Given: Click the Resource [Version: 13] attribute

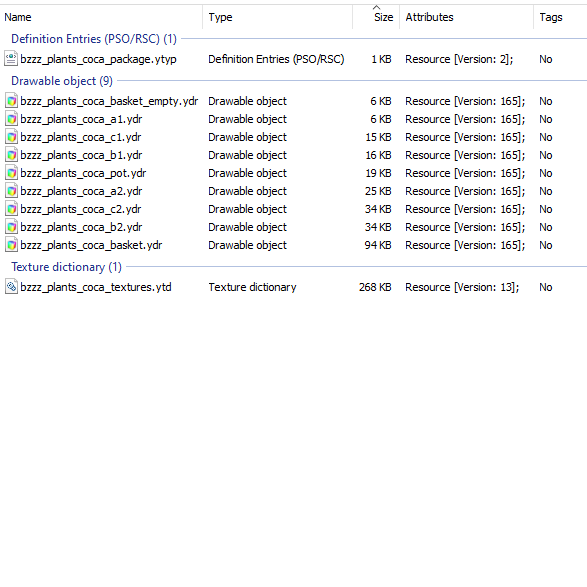Looking at the screenshot, I should click(x=462, y=287).
